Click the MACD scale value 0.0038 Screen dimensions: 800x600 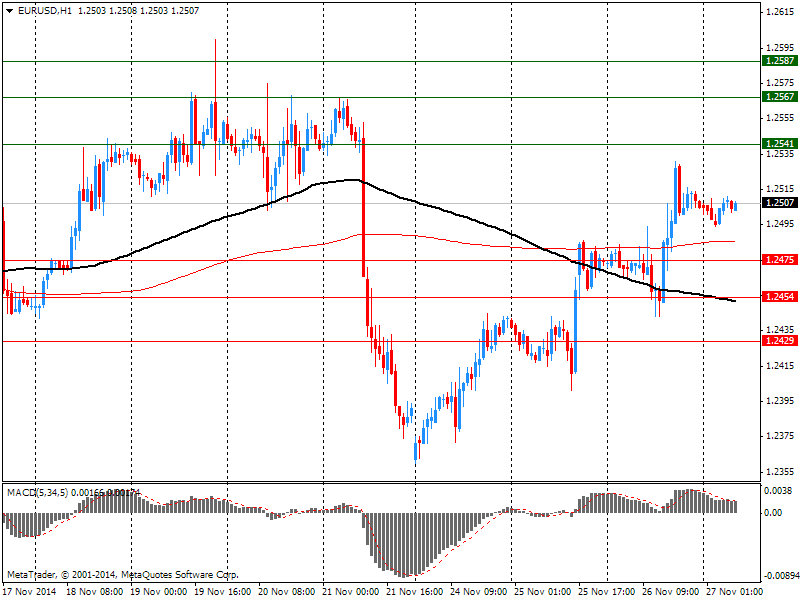point(779,491)
